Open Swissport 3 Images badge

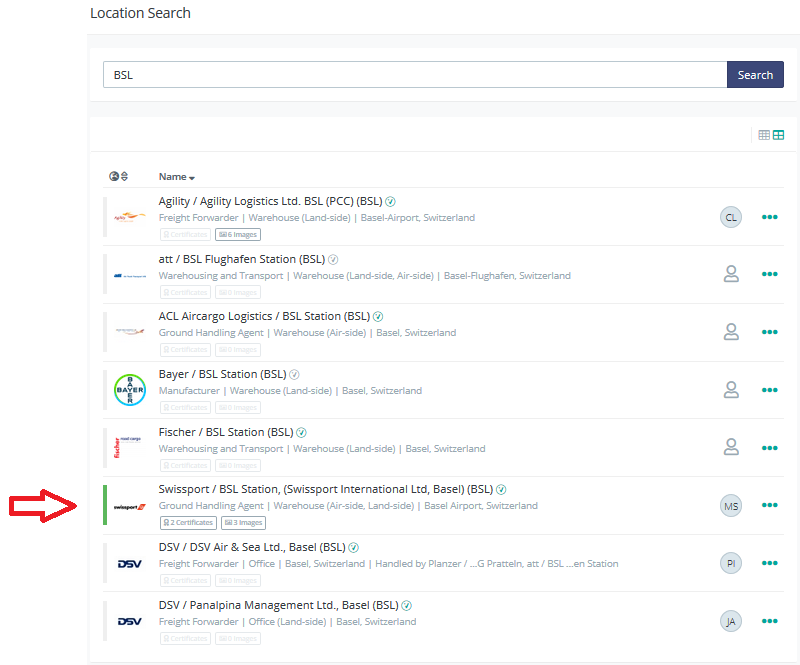tap(243, 523)
